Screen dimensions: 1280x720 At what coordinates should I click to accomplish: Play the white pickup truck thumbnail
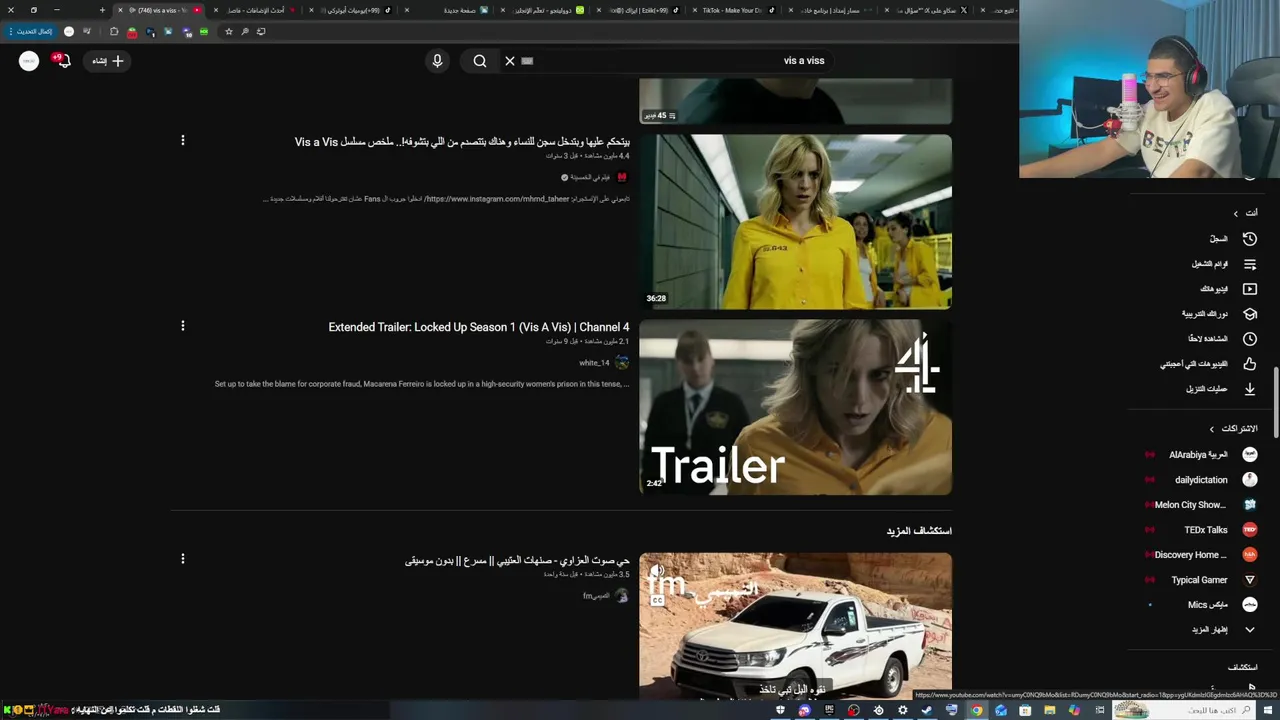796,625
